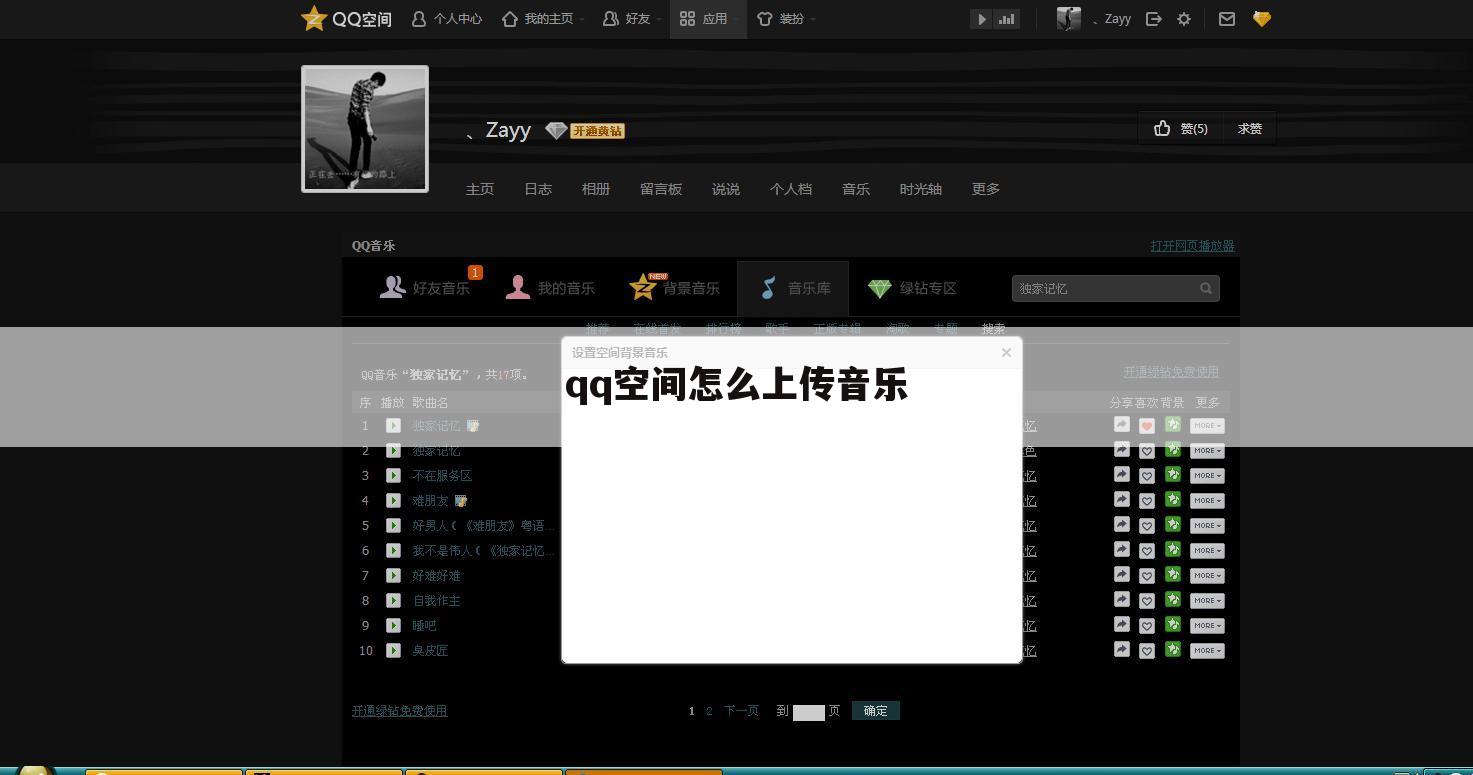Click the 确定 page jump button
This screenshot has width=1473, height=775.
tap(876, 711)
